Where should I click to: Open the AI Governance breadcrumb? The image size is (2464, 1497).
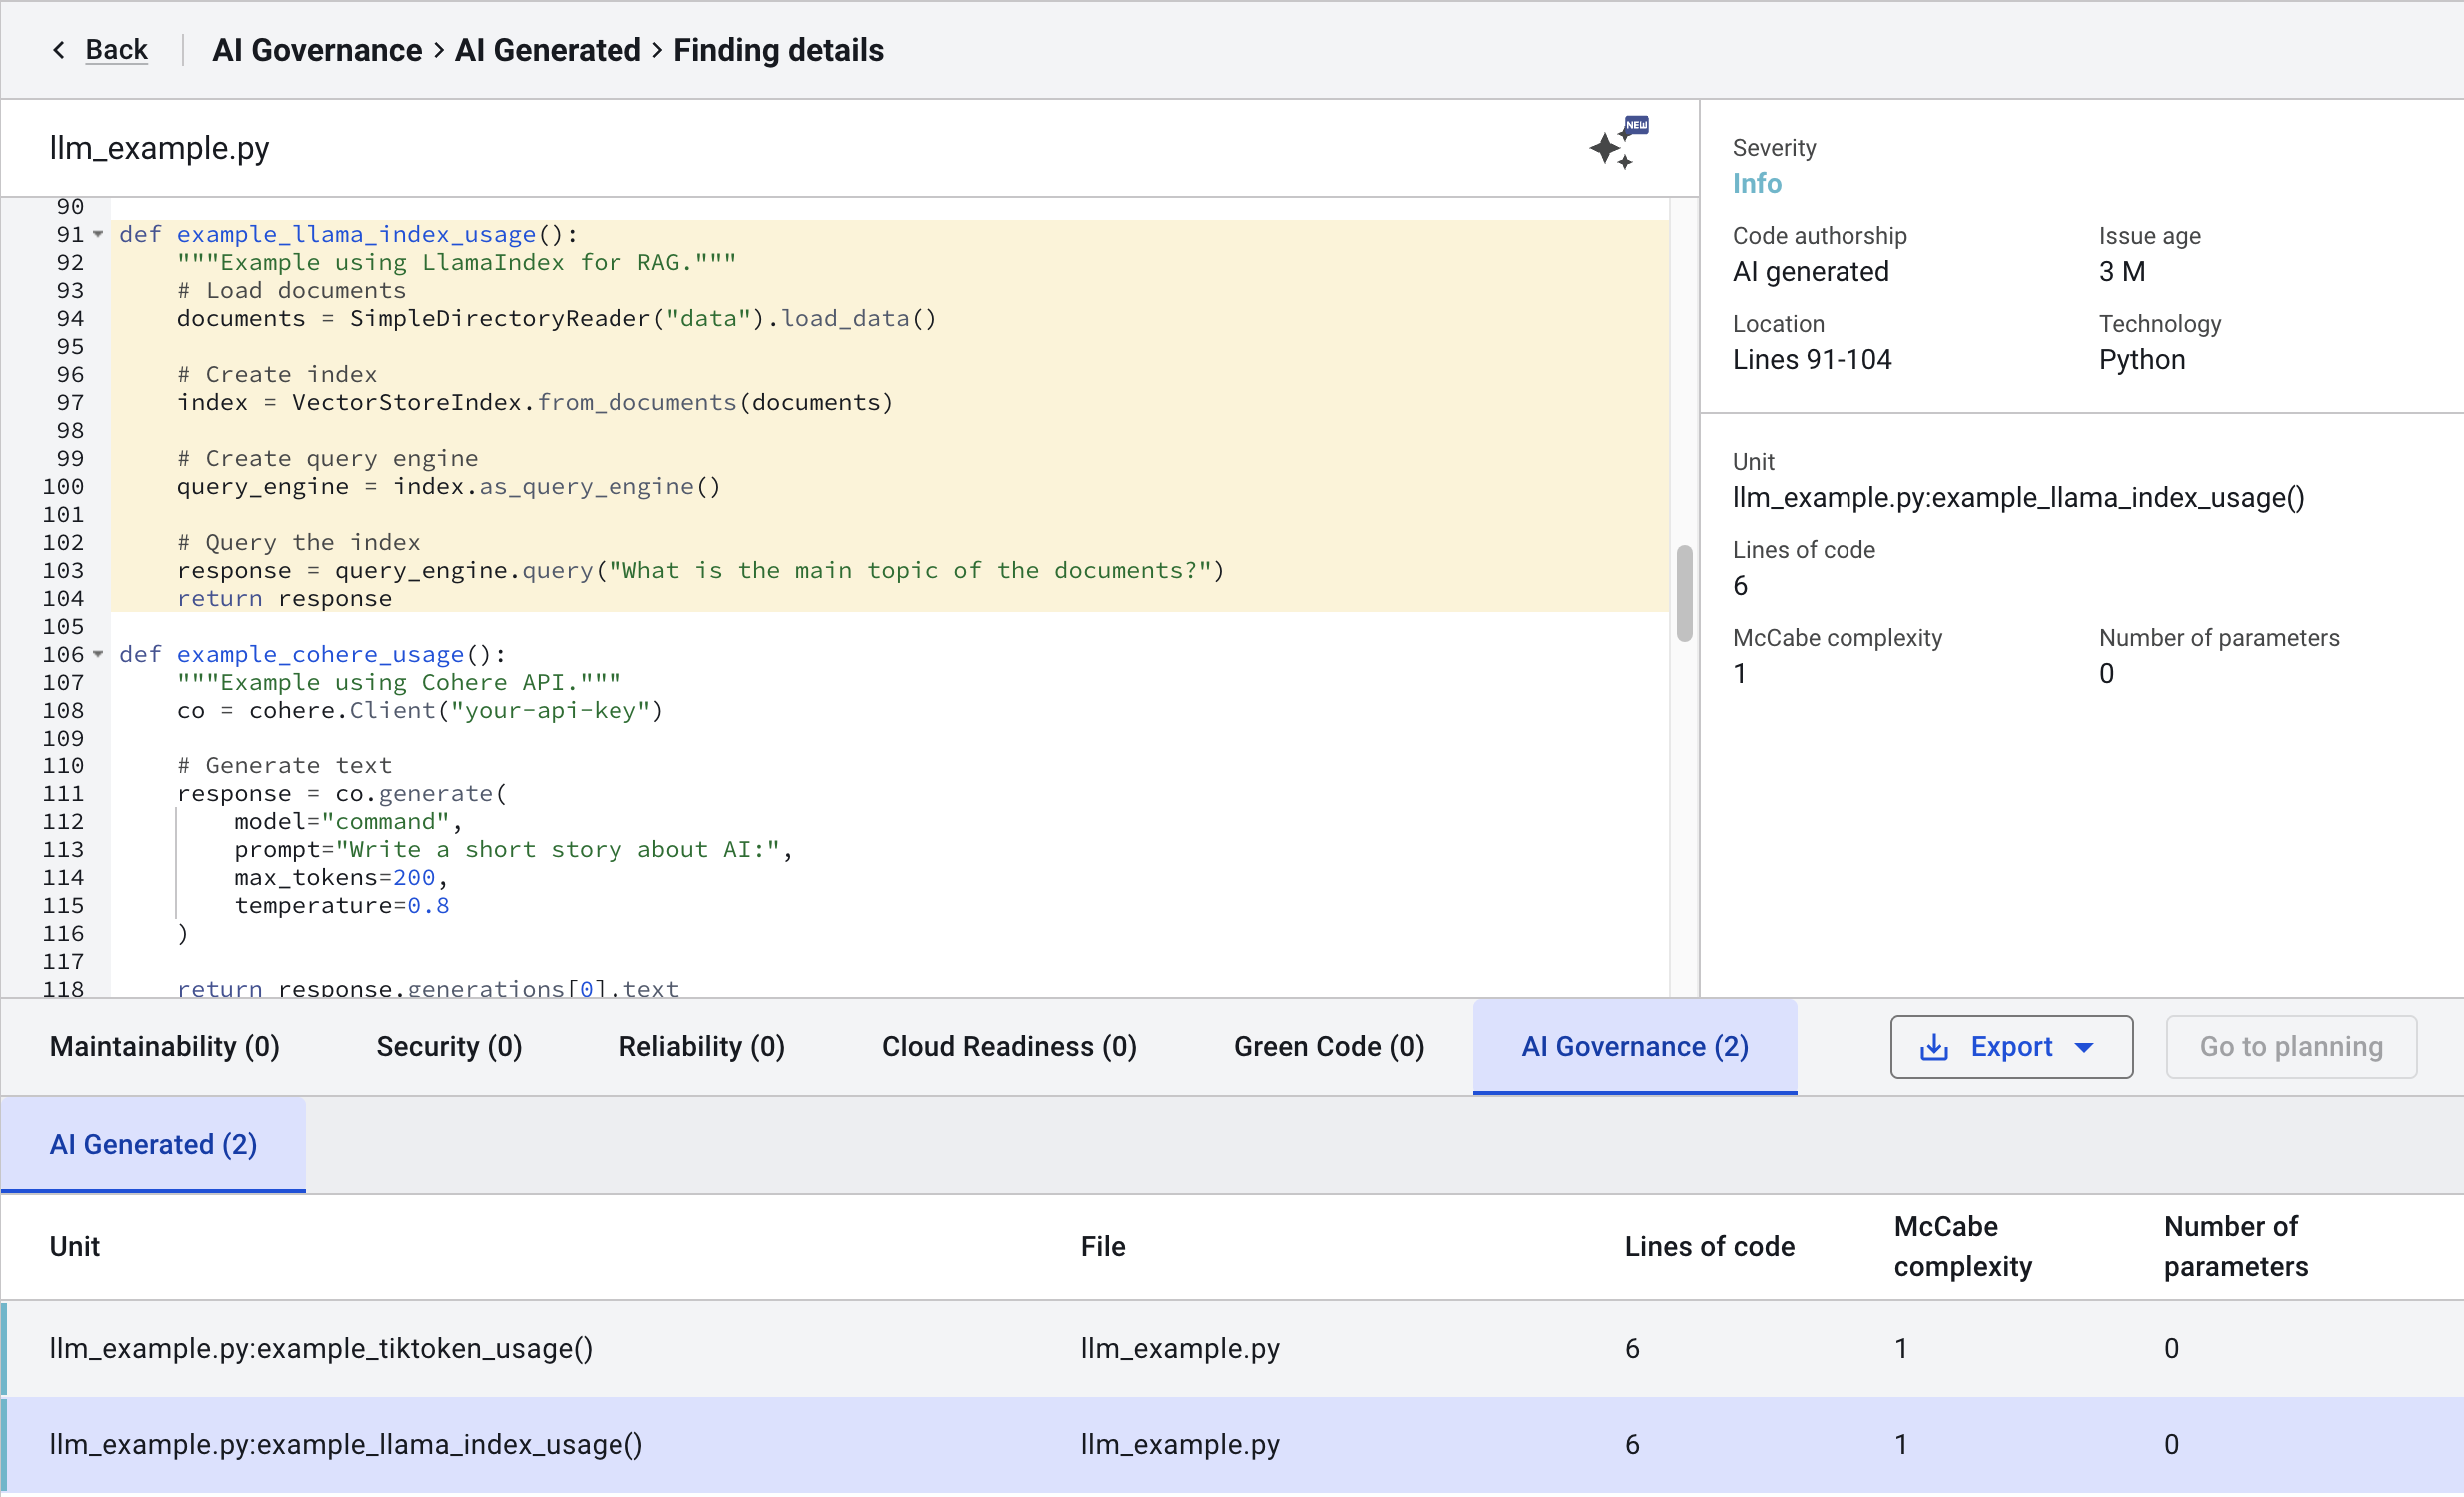(316, 50)
